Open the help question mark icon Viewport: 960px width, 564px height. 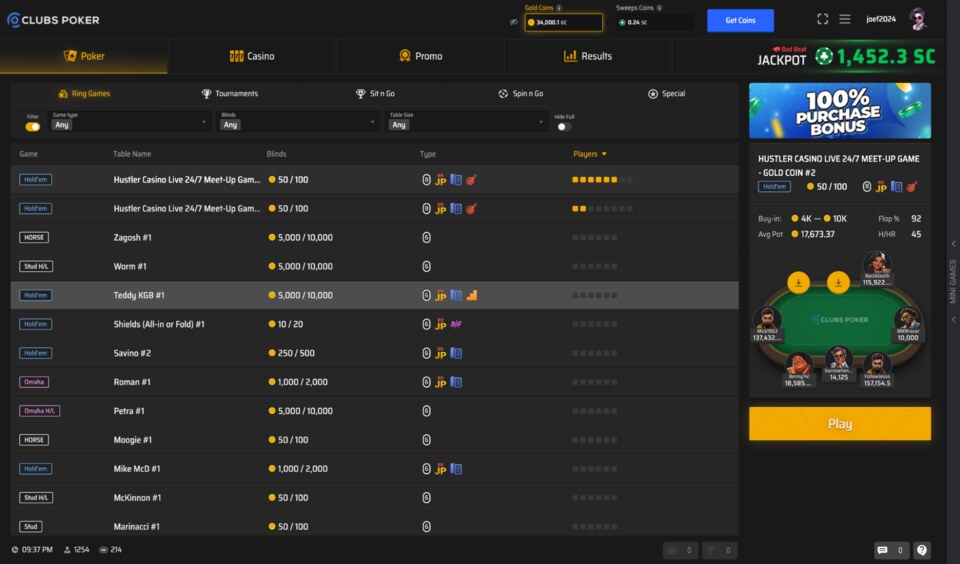coord(922,550)
